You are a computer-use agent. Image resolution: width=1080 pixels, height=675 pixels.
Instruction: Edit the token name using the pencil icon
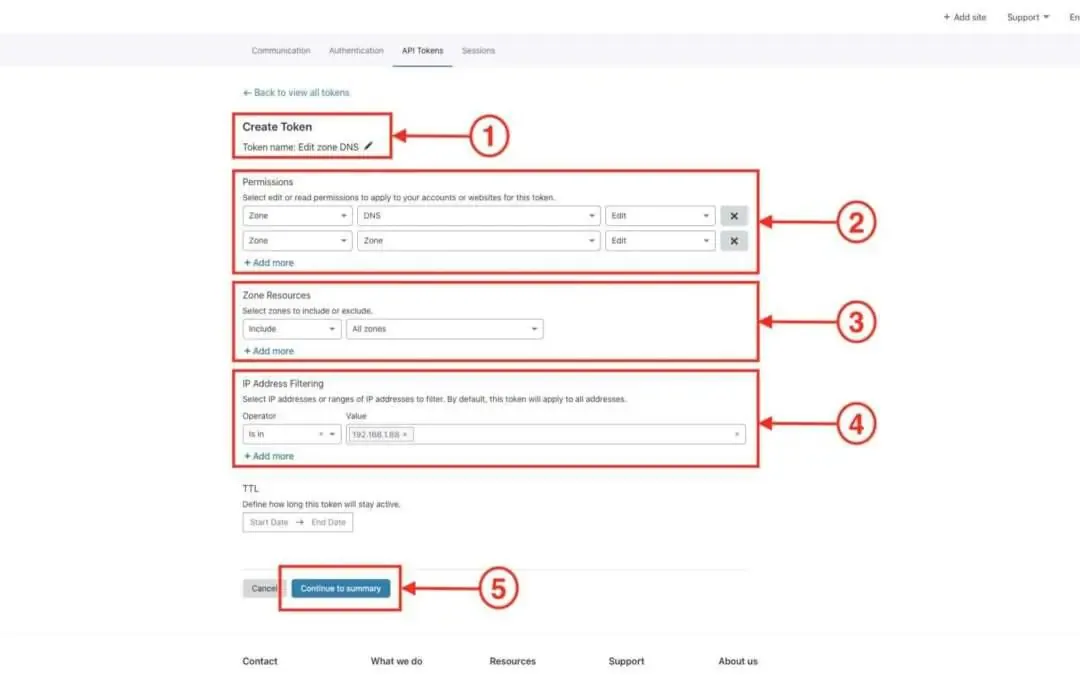368,144
